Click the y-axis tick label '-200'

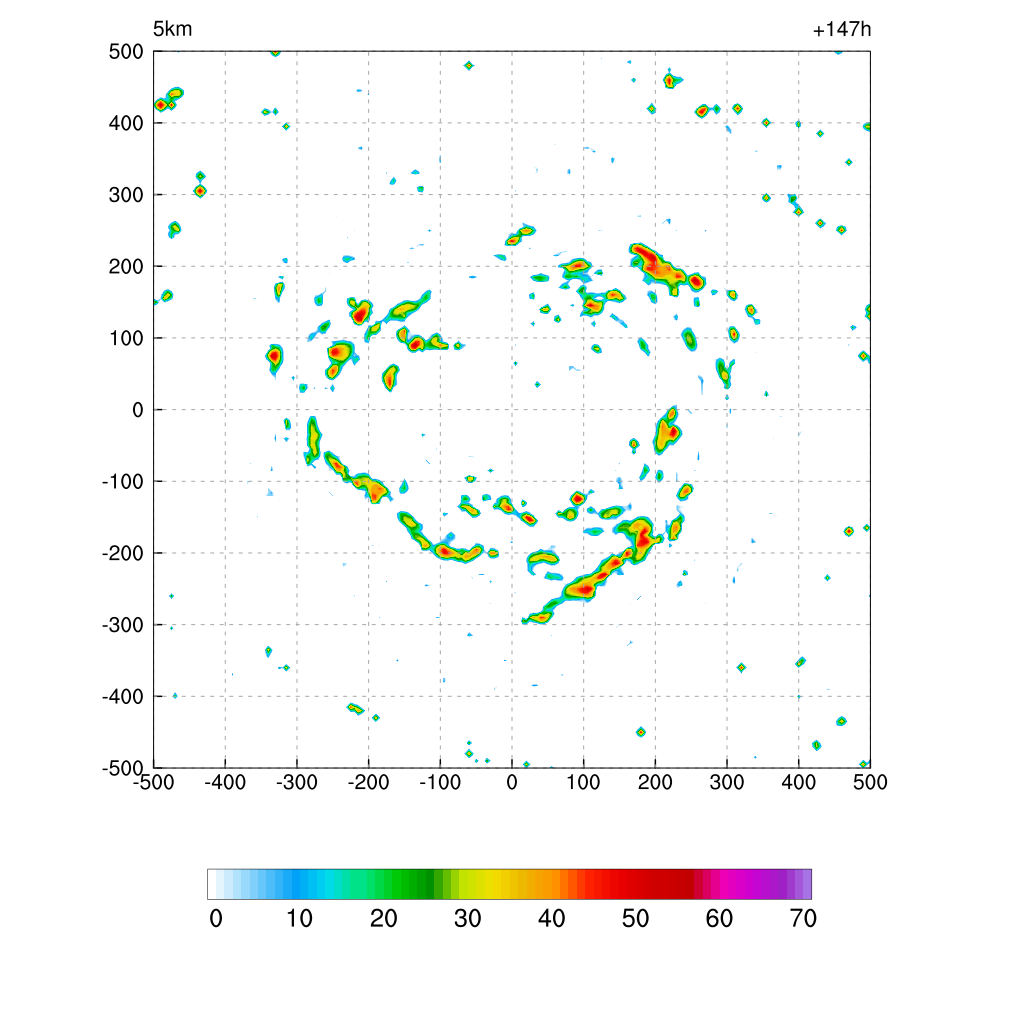point(123,554)
